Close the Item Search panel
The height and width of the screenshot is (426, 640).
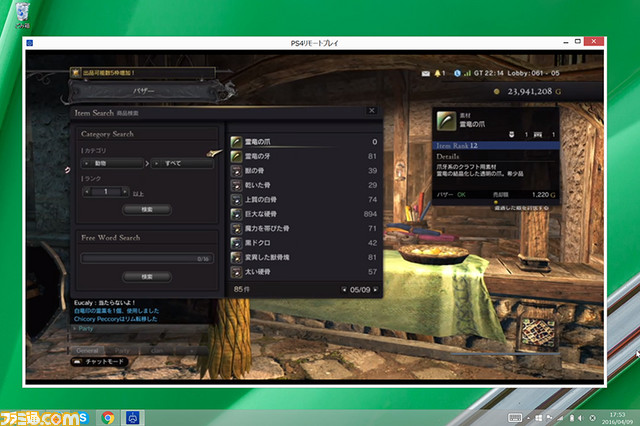(x=371, y=111)
